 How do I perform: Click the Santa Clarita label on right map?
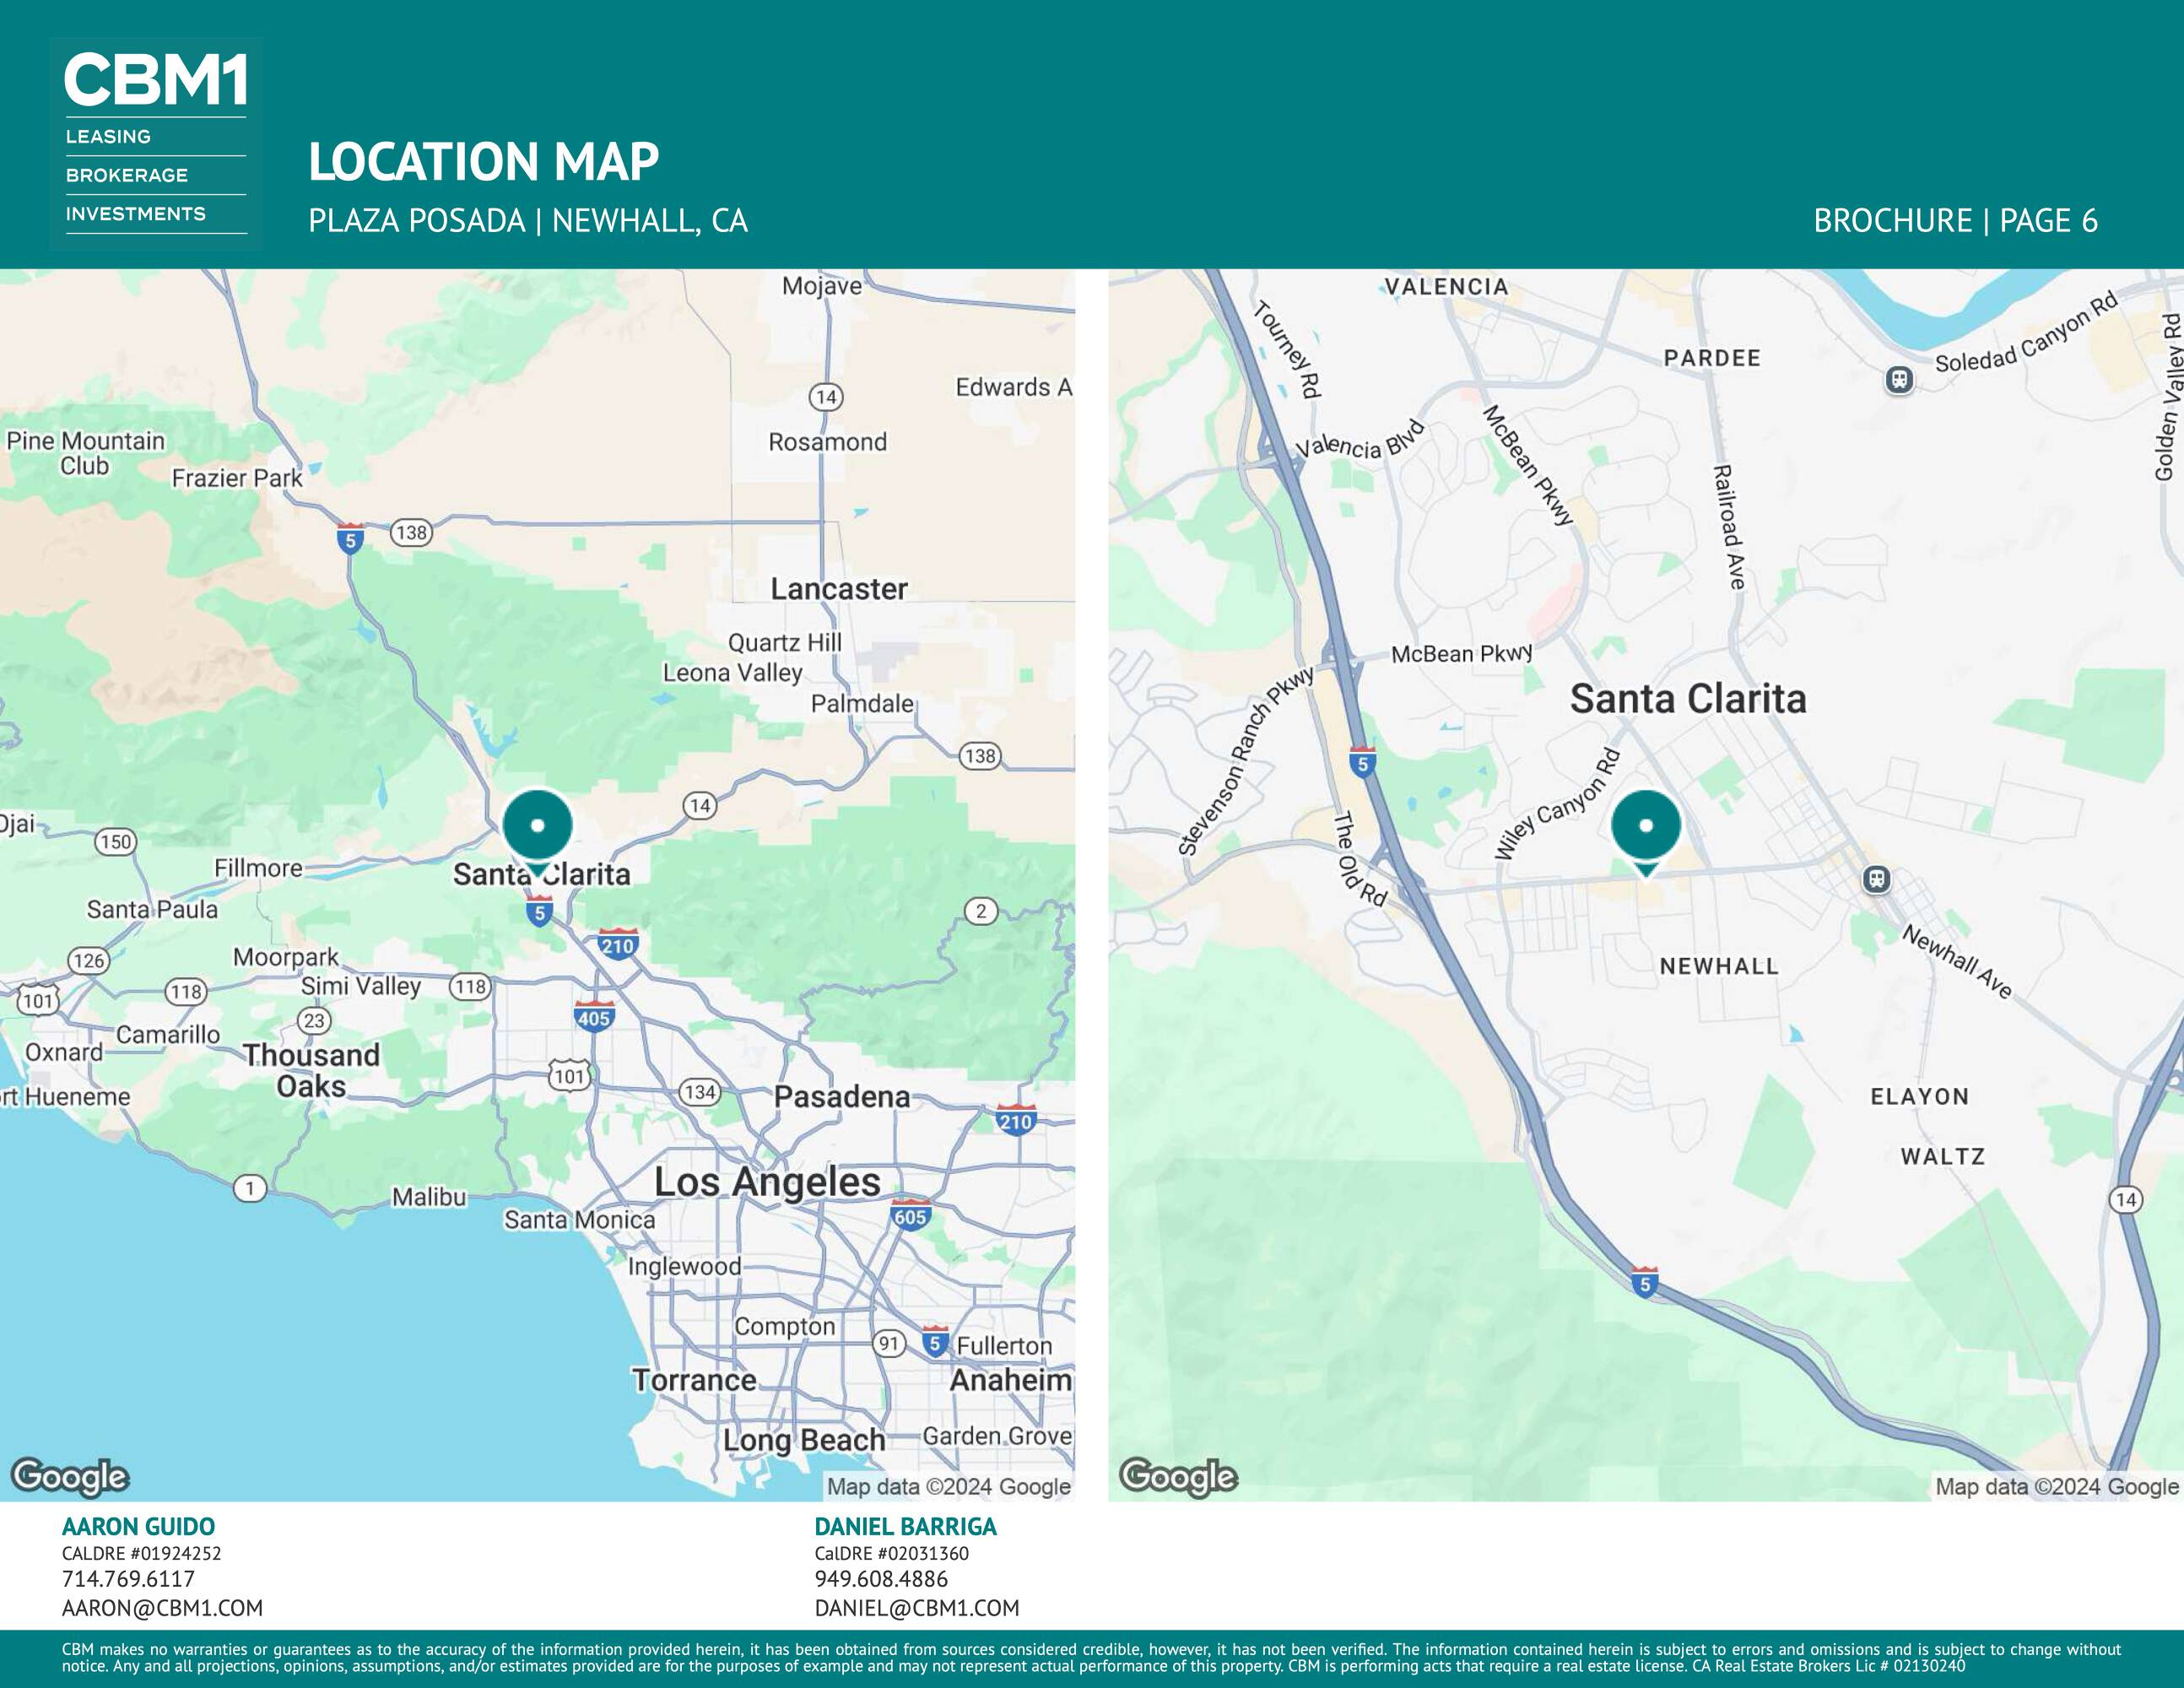[1688, 699]
